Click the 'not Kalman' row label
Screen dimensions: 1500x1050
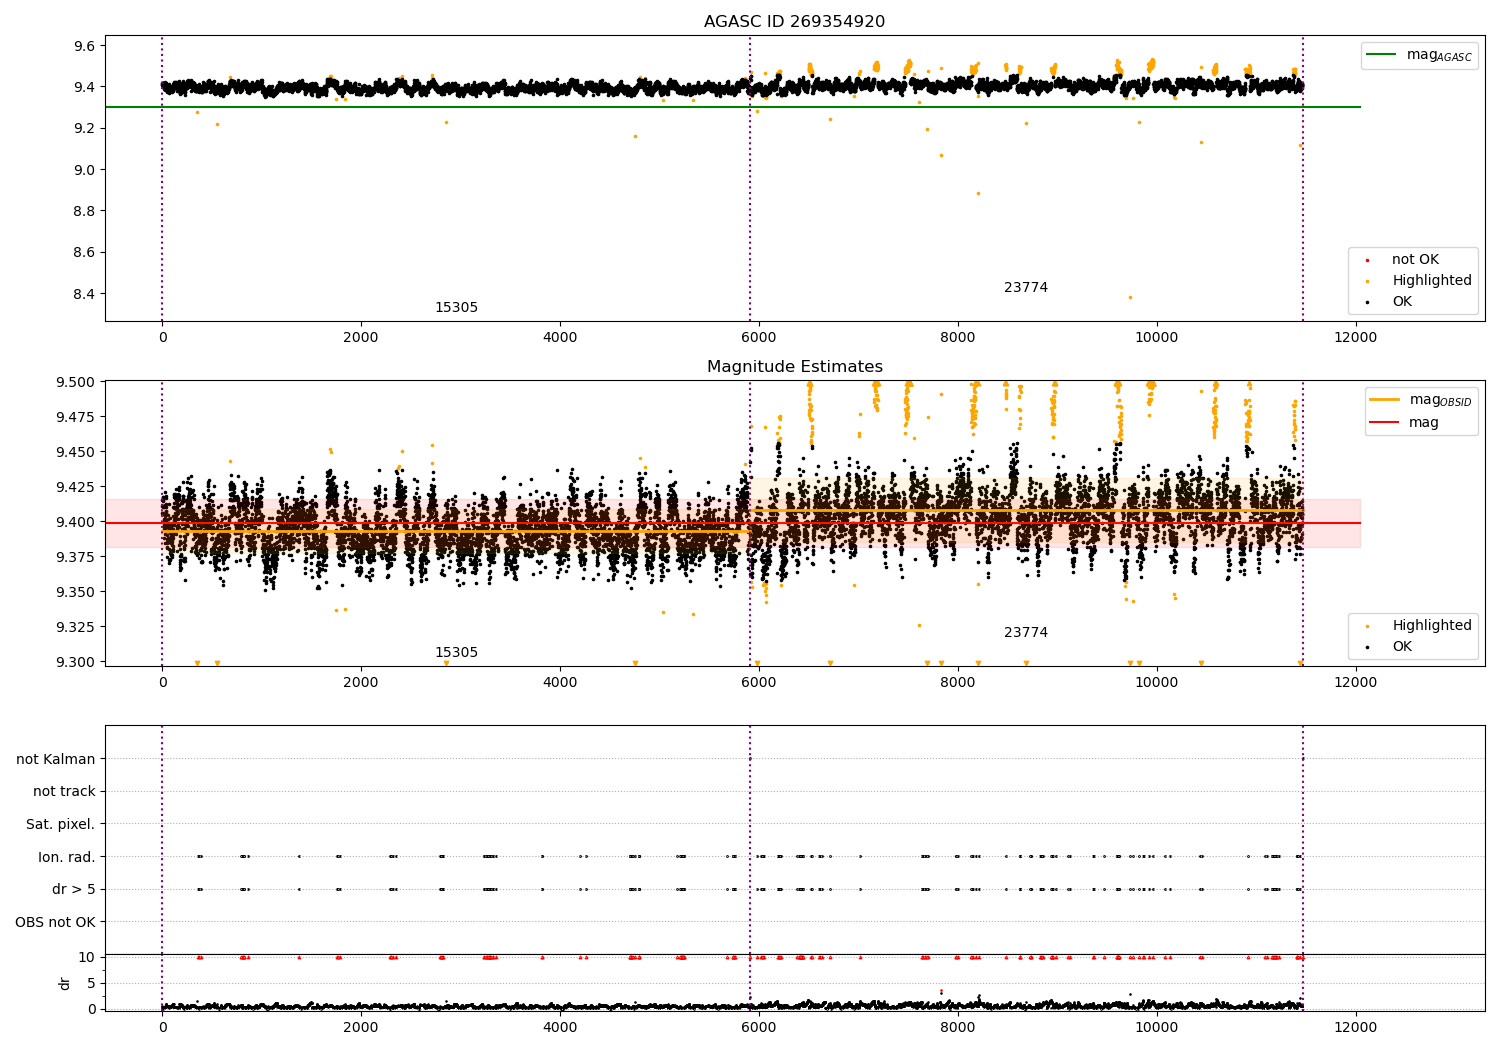pos(56,759)
